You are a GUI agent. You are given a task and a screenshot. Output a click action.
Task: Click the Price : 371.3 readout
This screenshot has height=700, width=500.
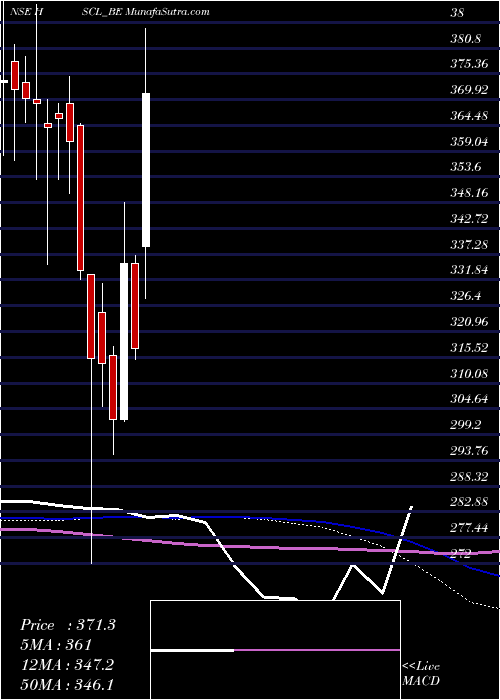pos(68,625)
